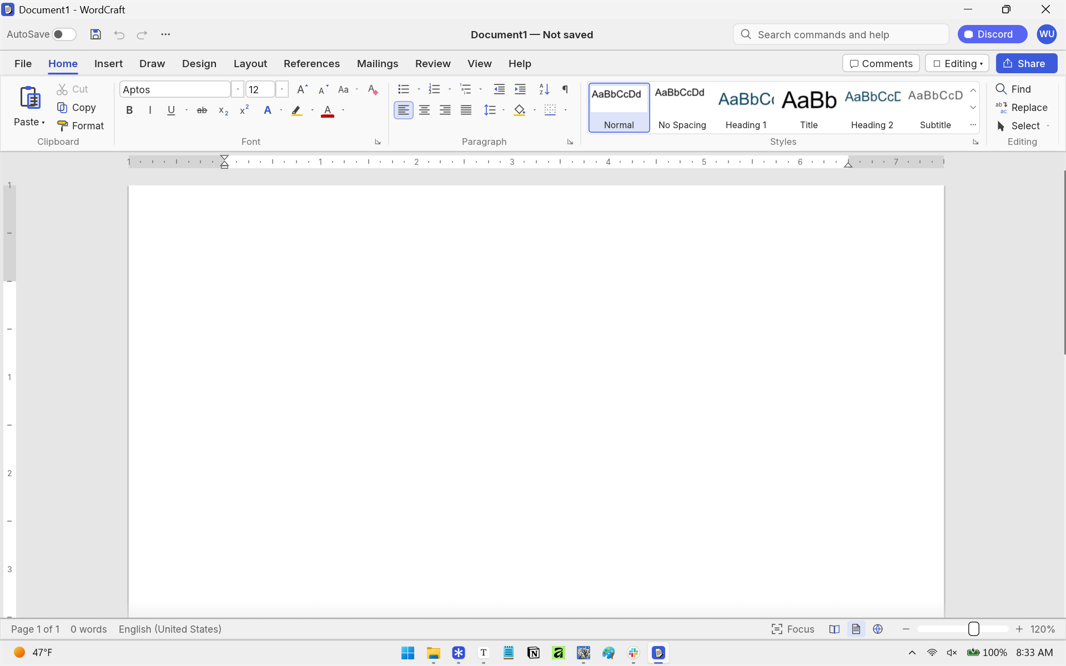The width and height of the screenshot is (1066, 666).
Task: Copy selection with the Copy button
Action: tap(76, 107)
